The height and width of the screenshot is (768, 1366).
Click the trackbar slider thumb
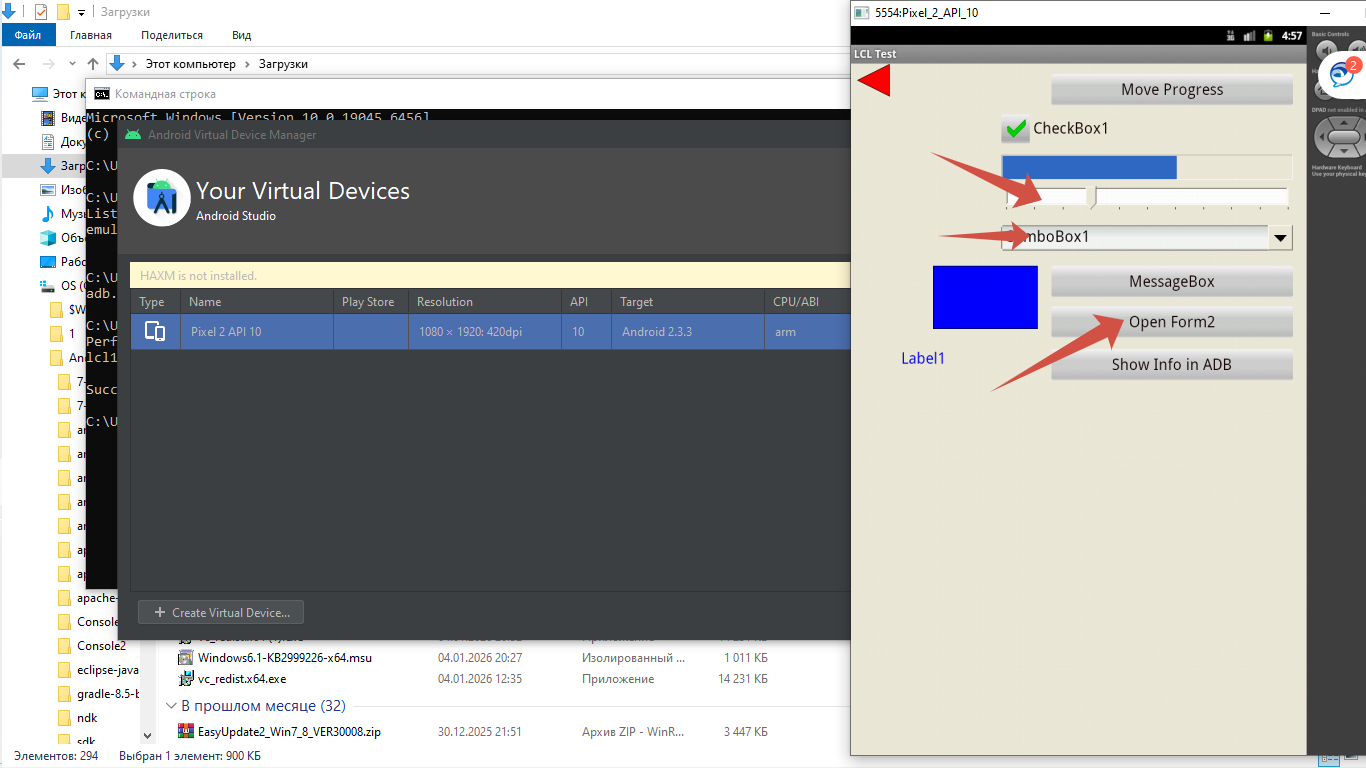pyautogui.click(x=1092, y=196)
